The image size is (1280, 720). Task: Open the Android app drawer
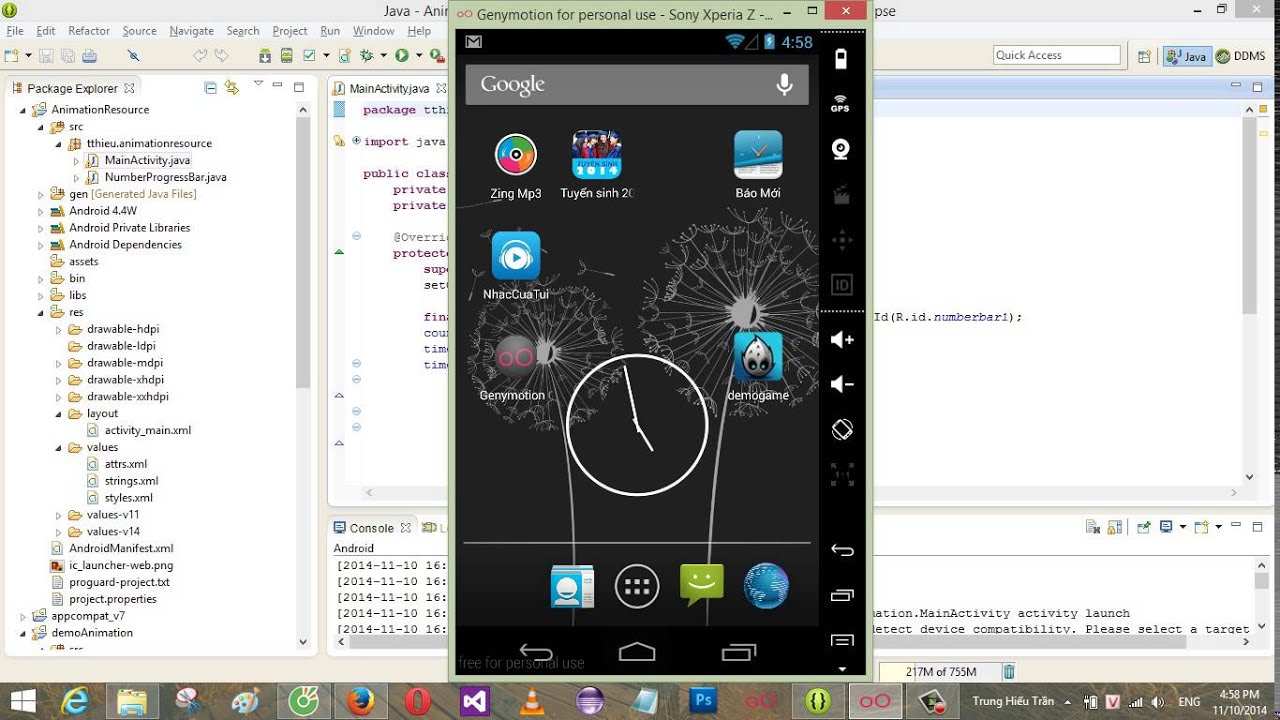(637, 586)
